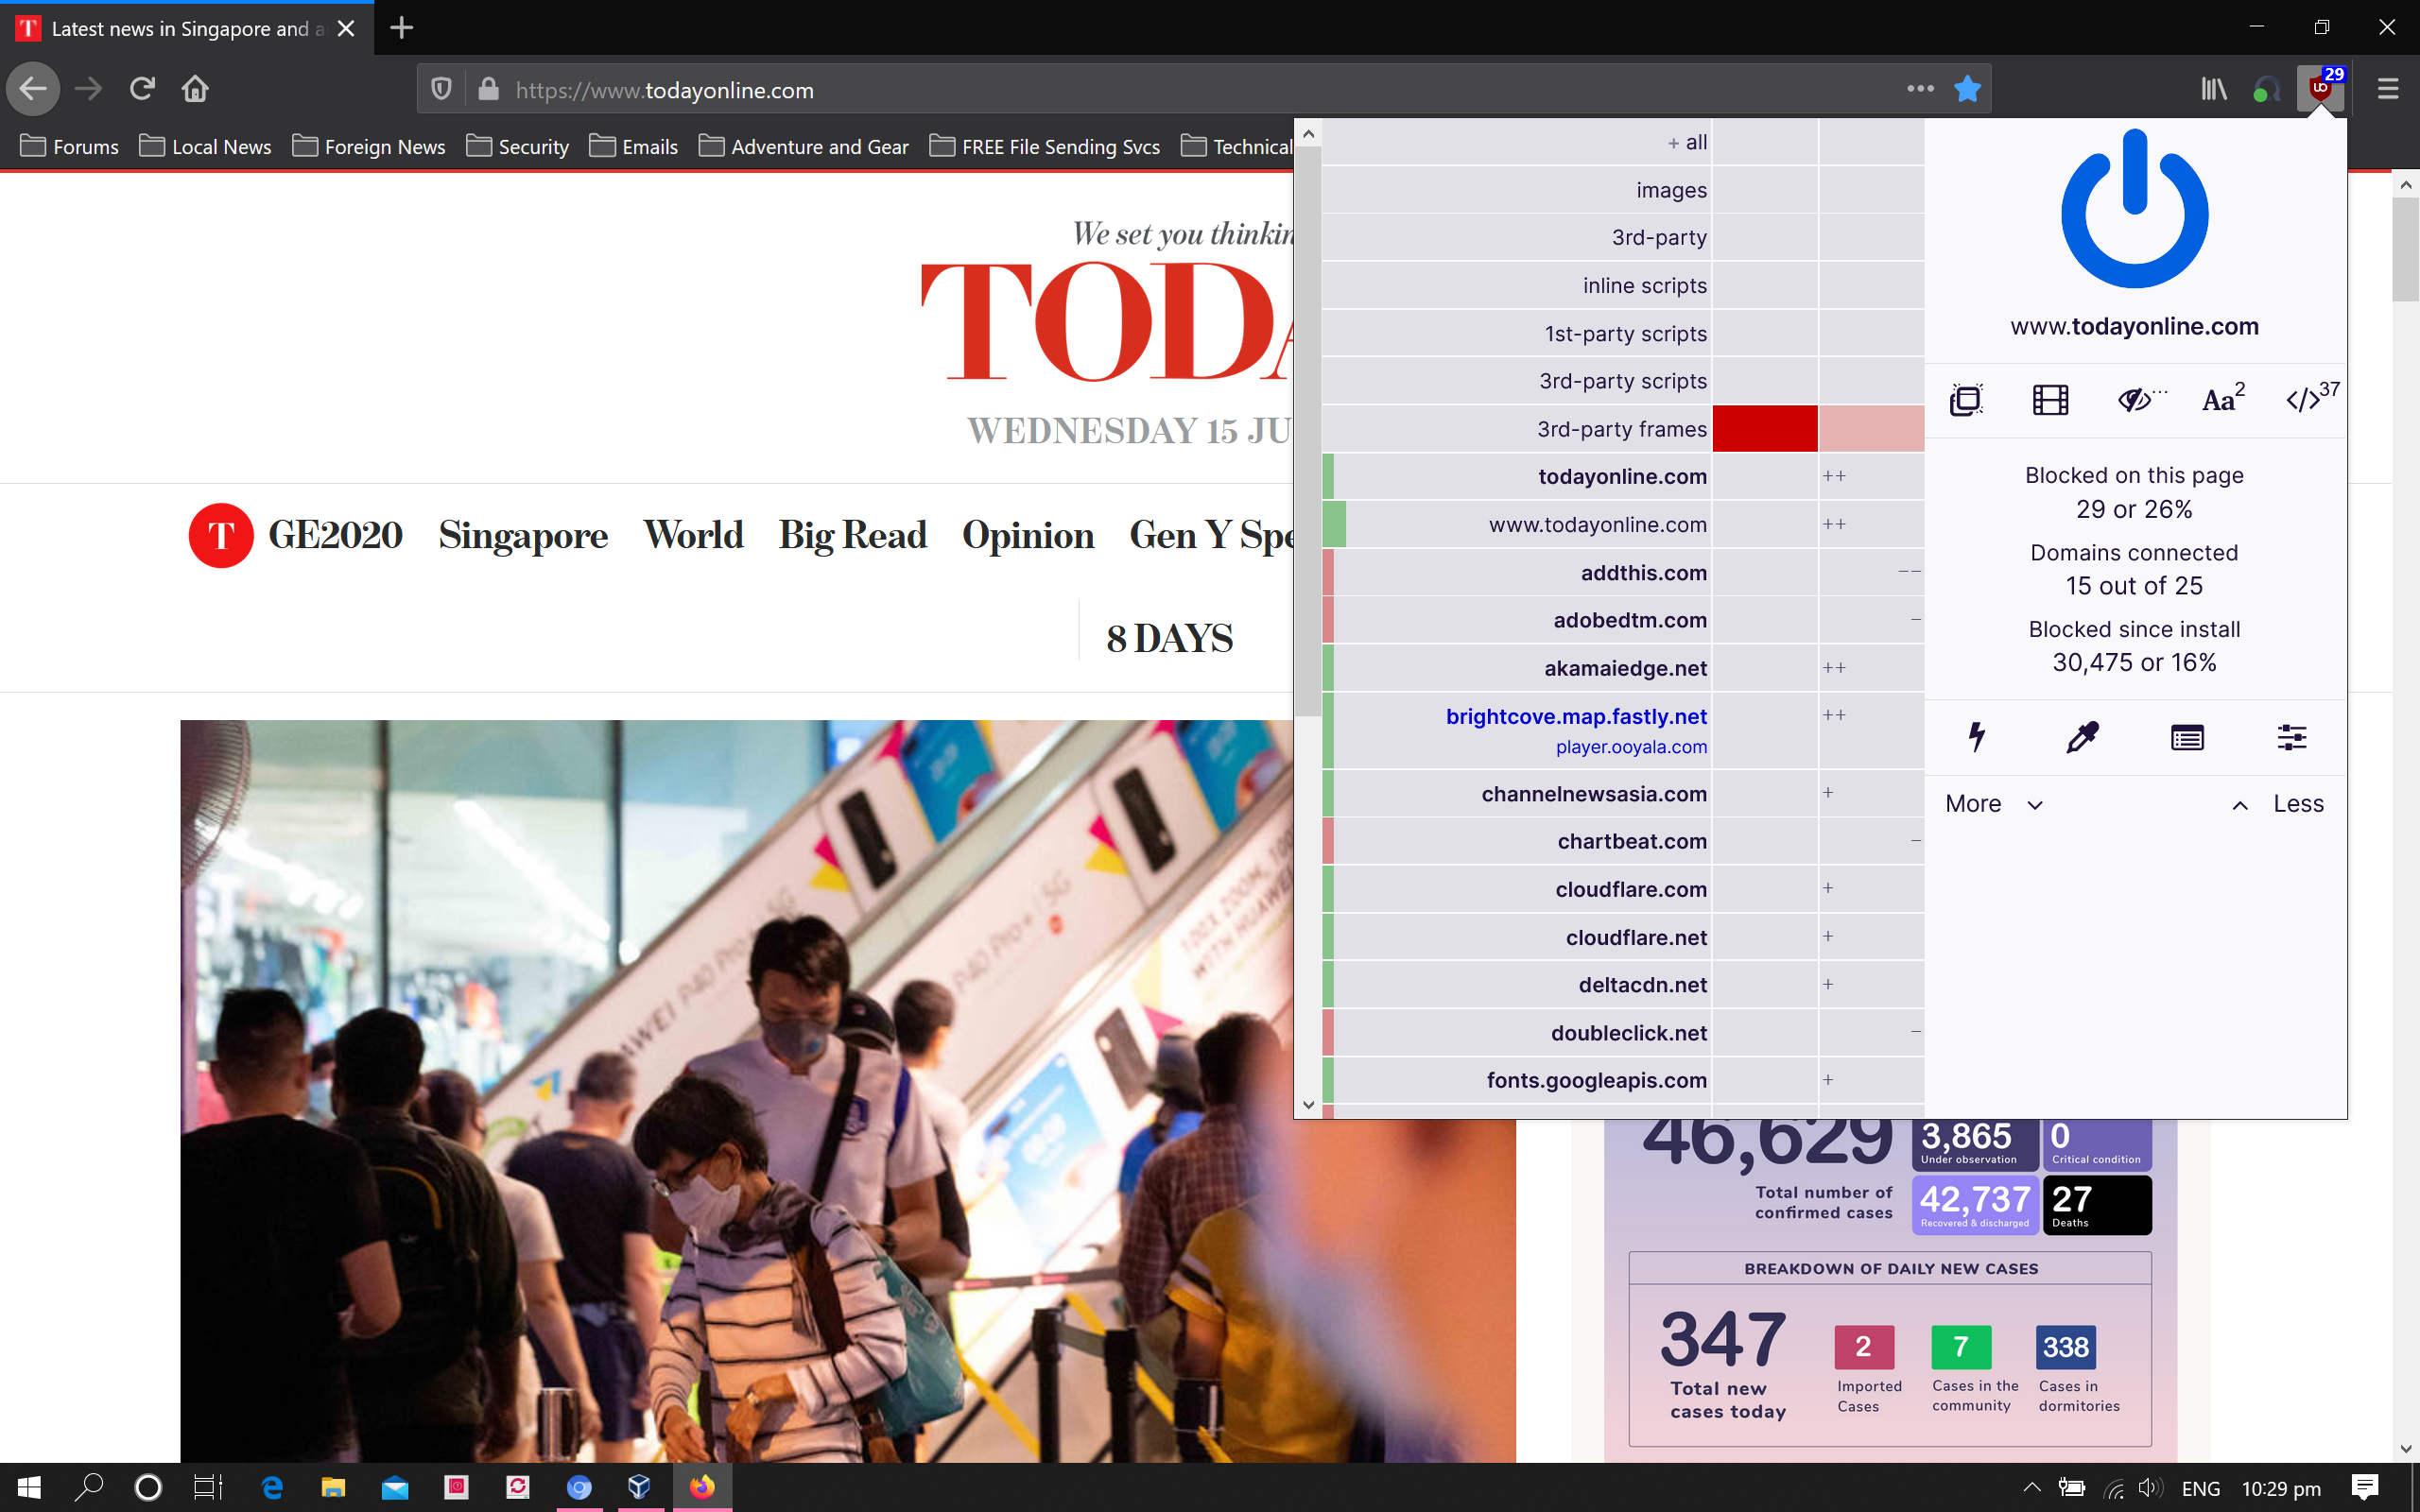Click the uBlock Origin big power button
Screen dimensions: 2420x1512
(2134, 210)
